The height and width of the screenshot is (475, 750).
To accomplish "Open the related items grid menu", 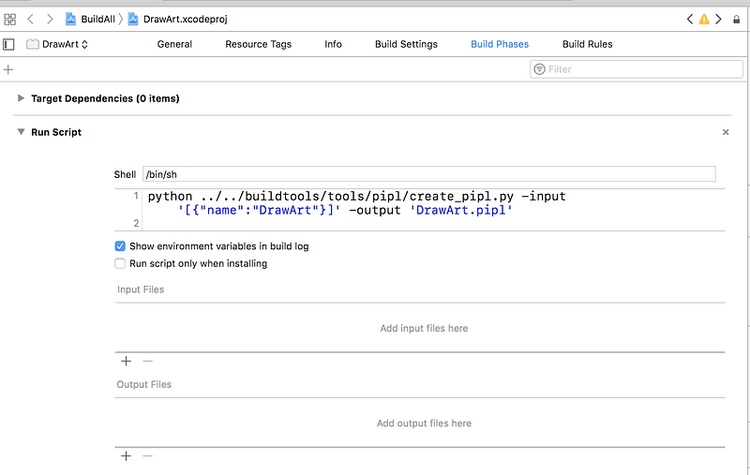I will pos(10,19).
